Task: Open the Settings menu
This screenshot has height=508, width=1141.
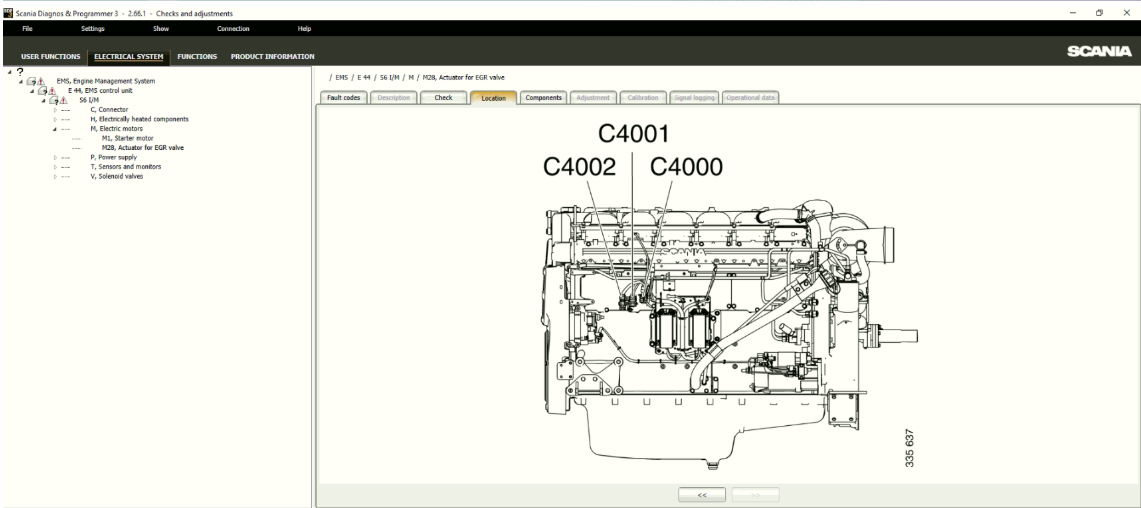Action: pos(93,29)
